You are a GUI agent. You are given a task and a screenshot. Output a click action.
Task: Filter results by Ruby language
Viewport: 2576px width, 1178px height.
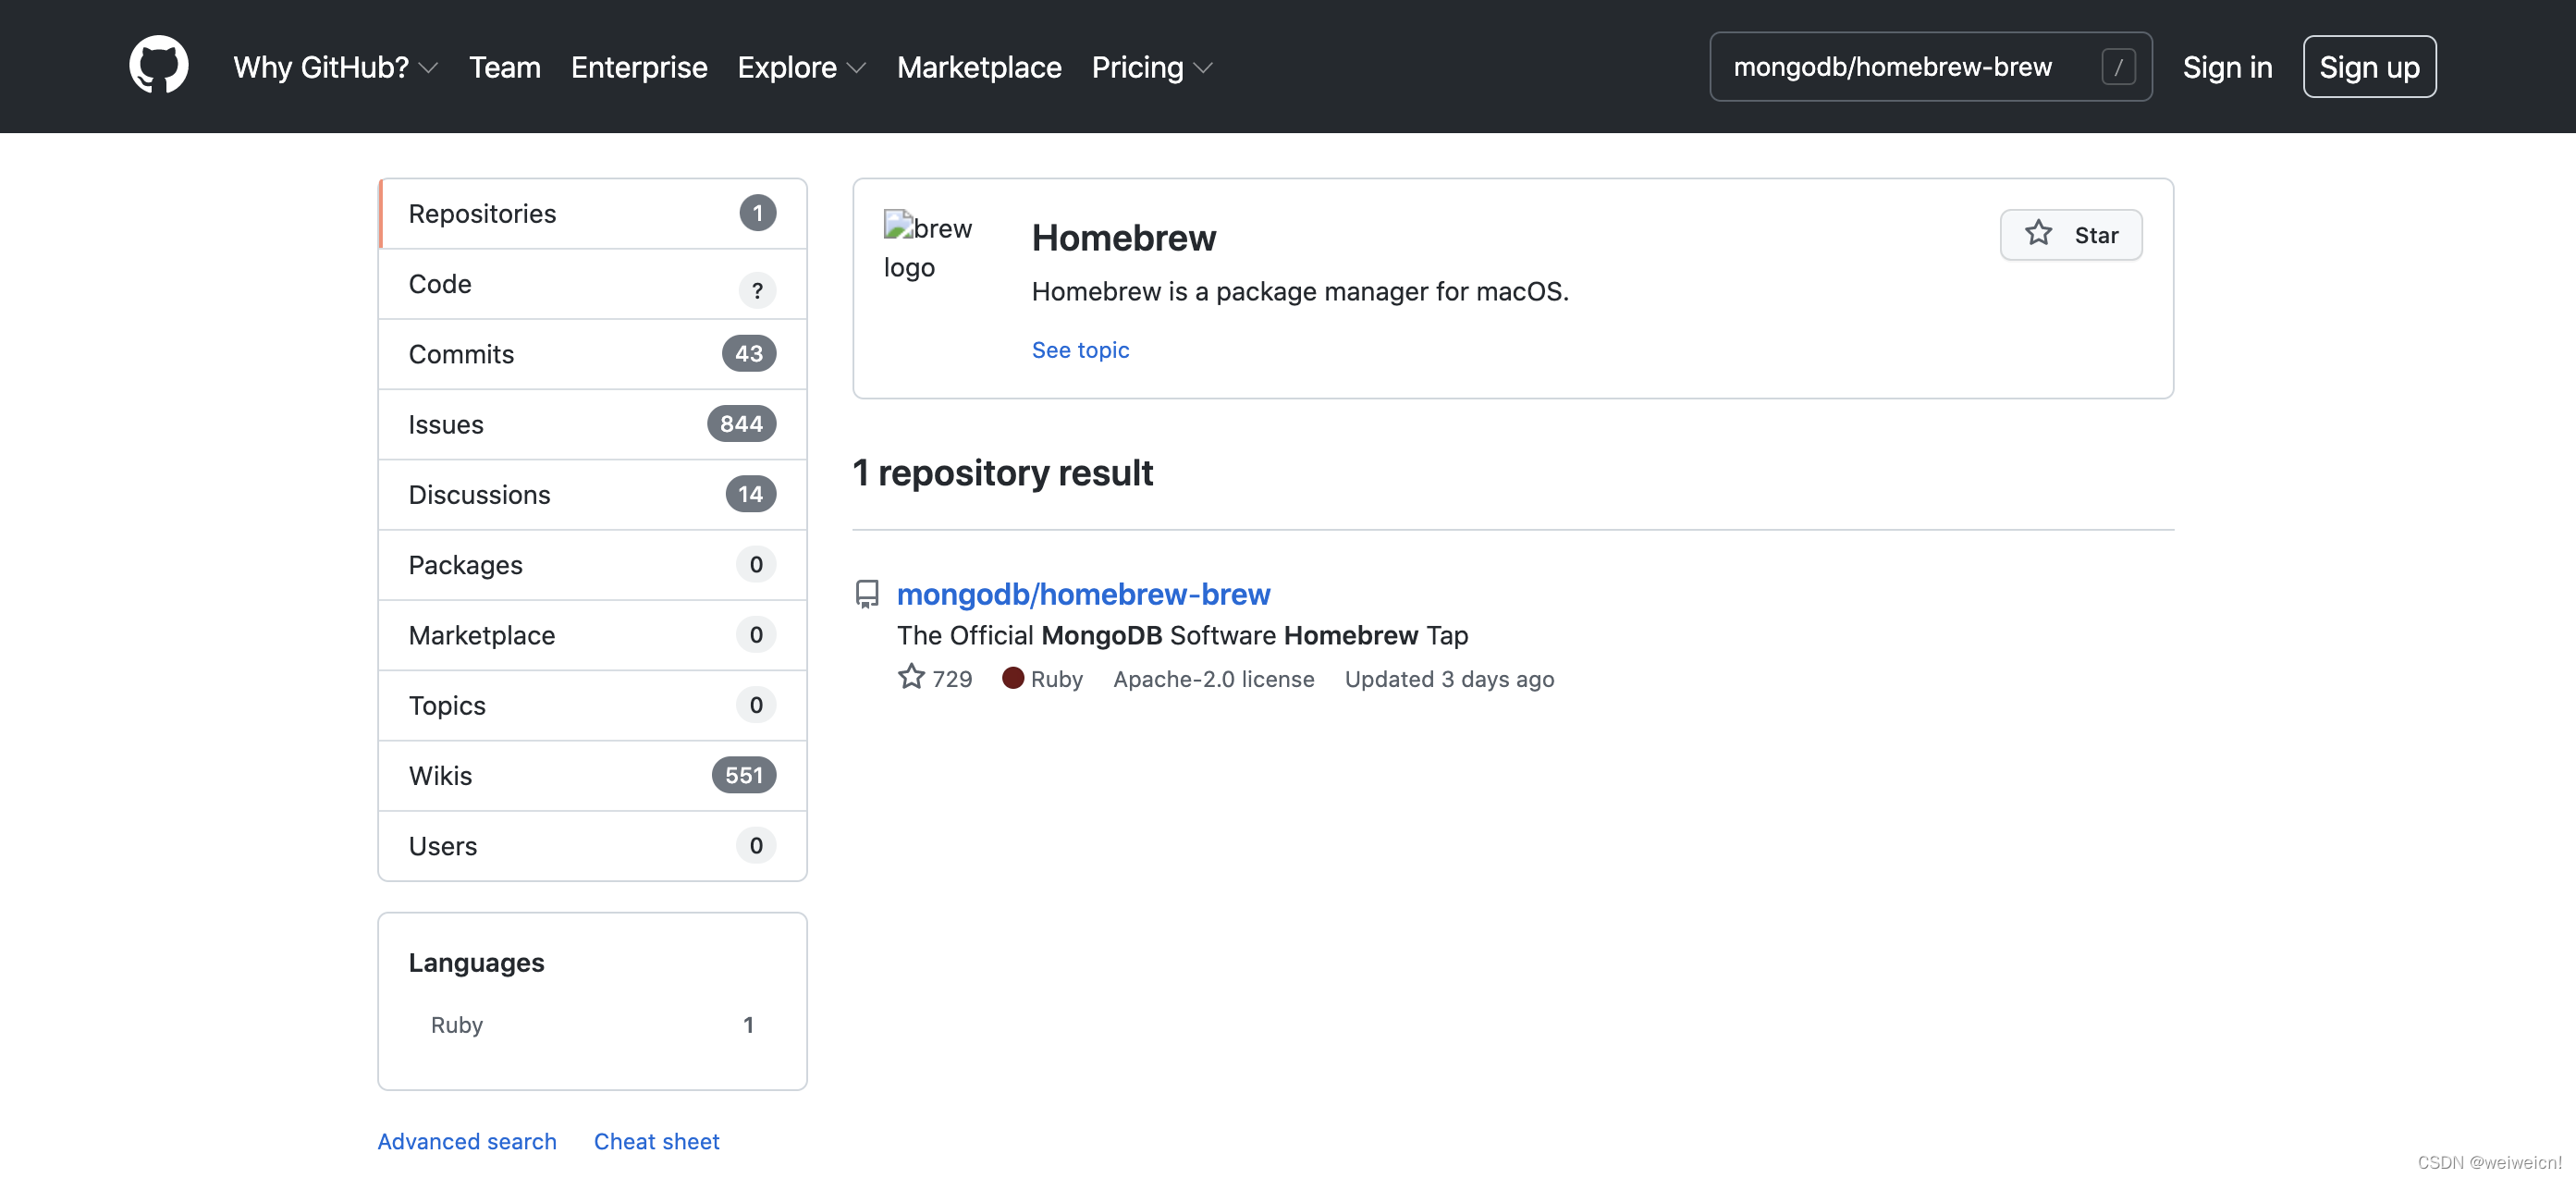pos(592,1025)
